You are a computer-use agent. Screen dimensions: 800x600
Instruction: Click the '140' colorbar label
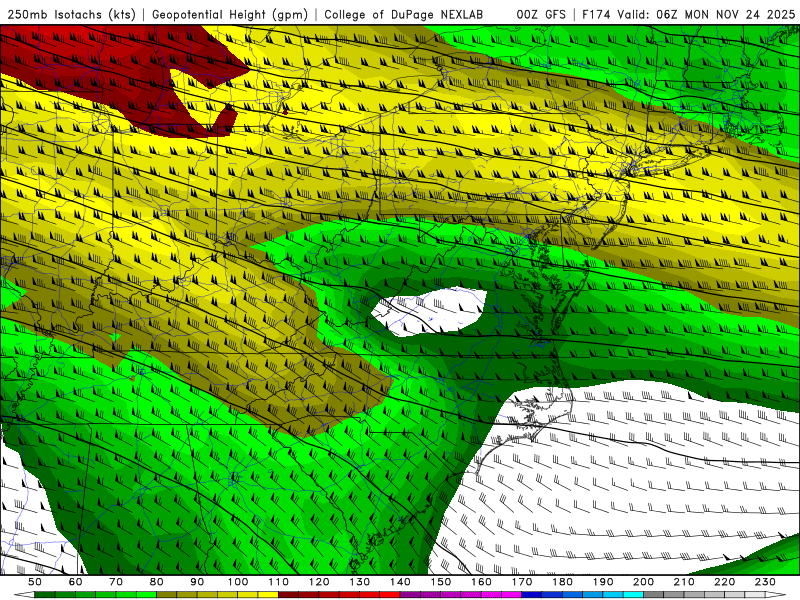(x=400, y=582)
